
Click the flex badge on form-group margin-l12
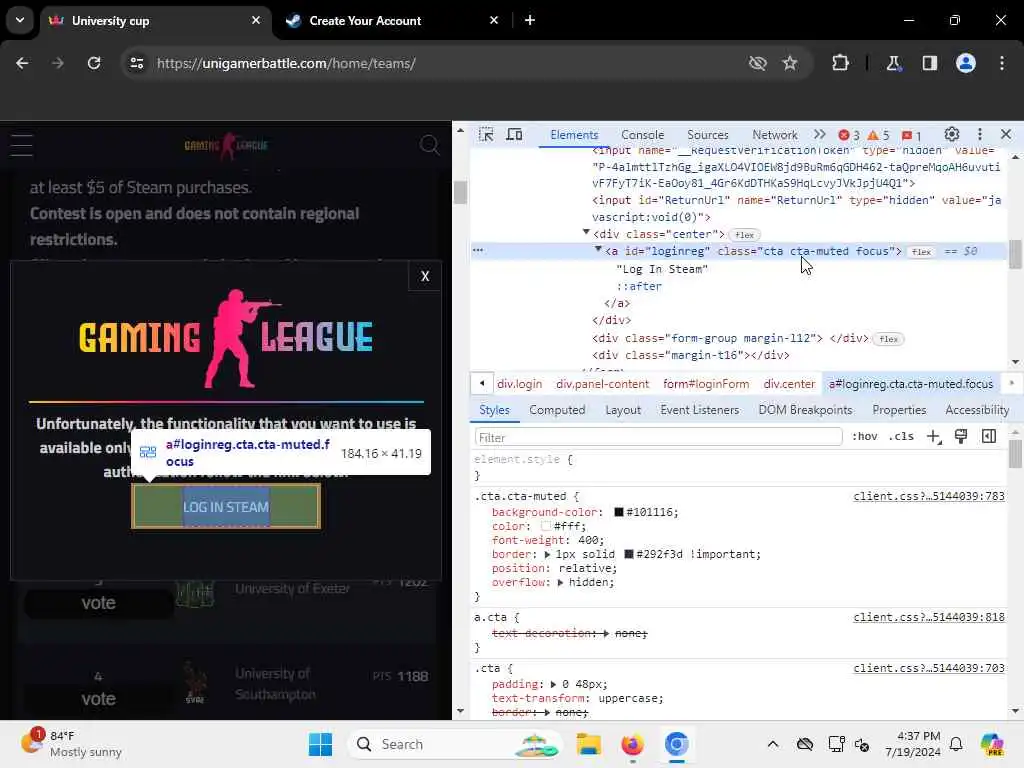pos(889,339)
